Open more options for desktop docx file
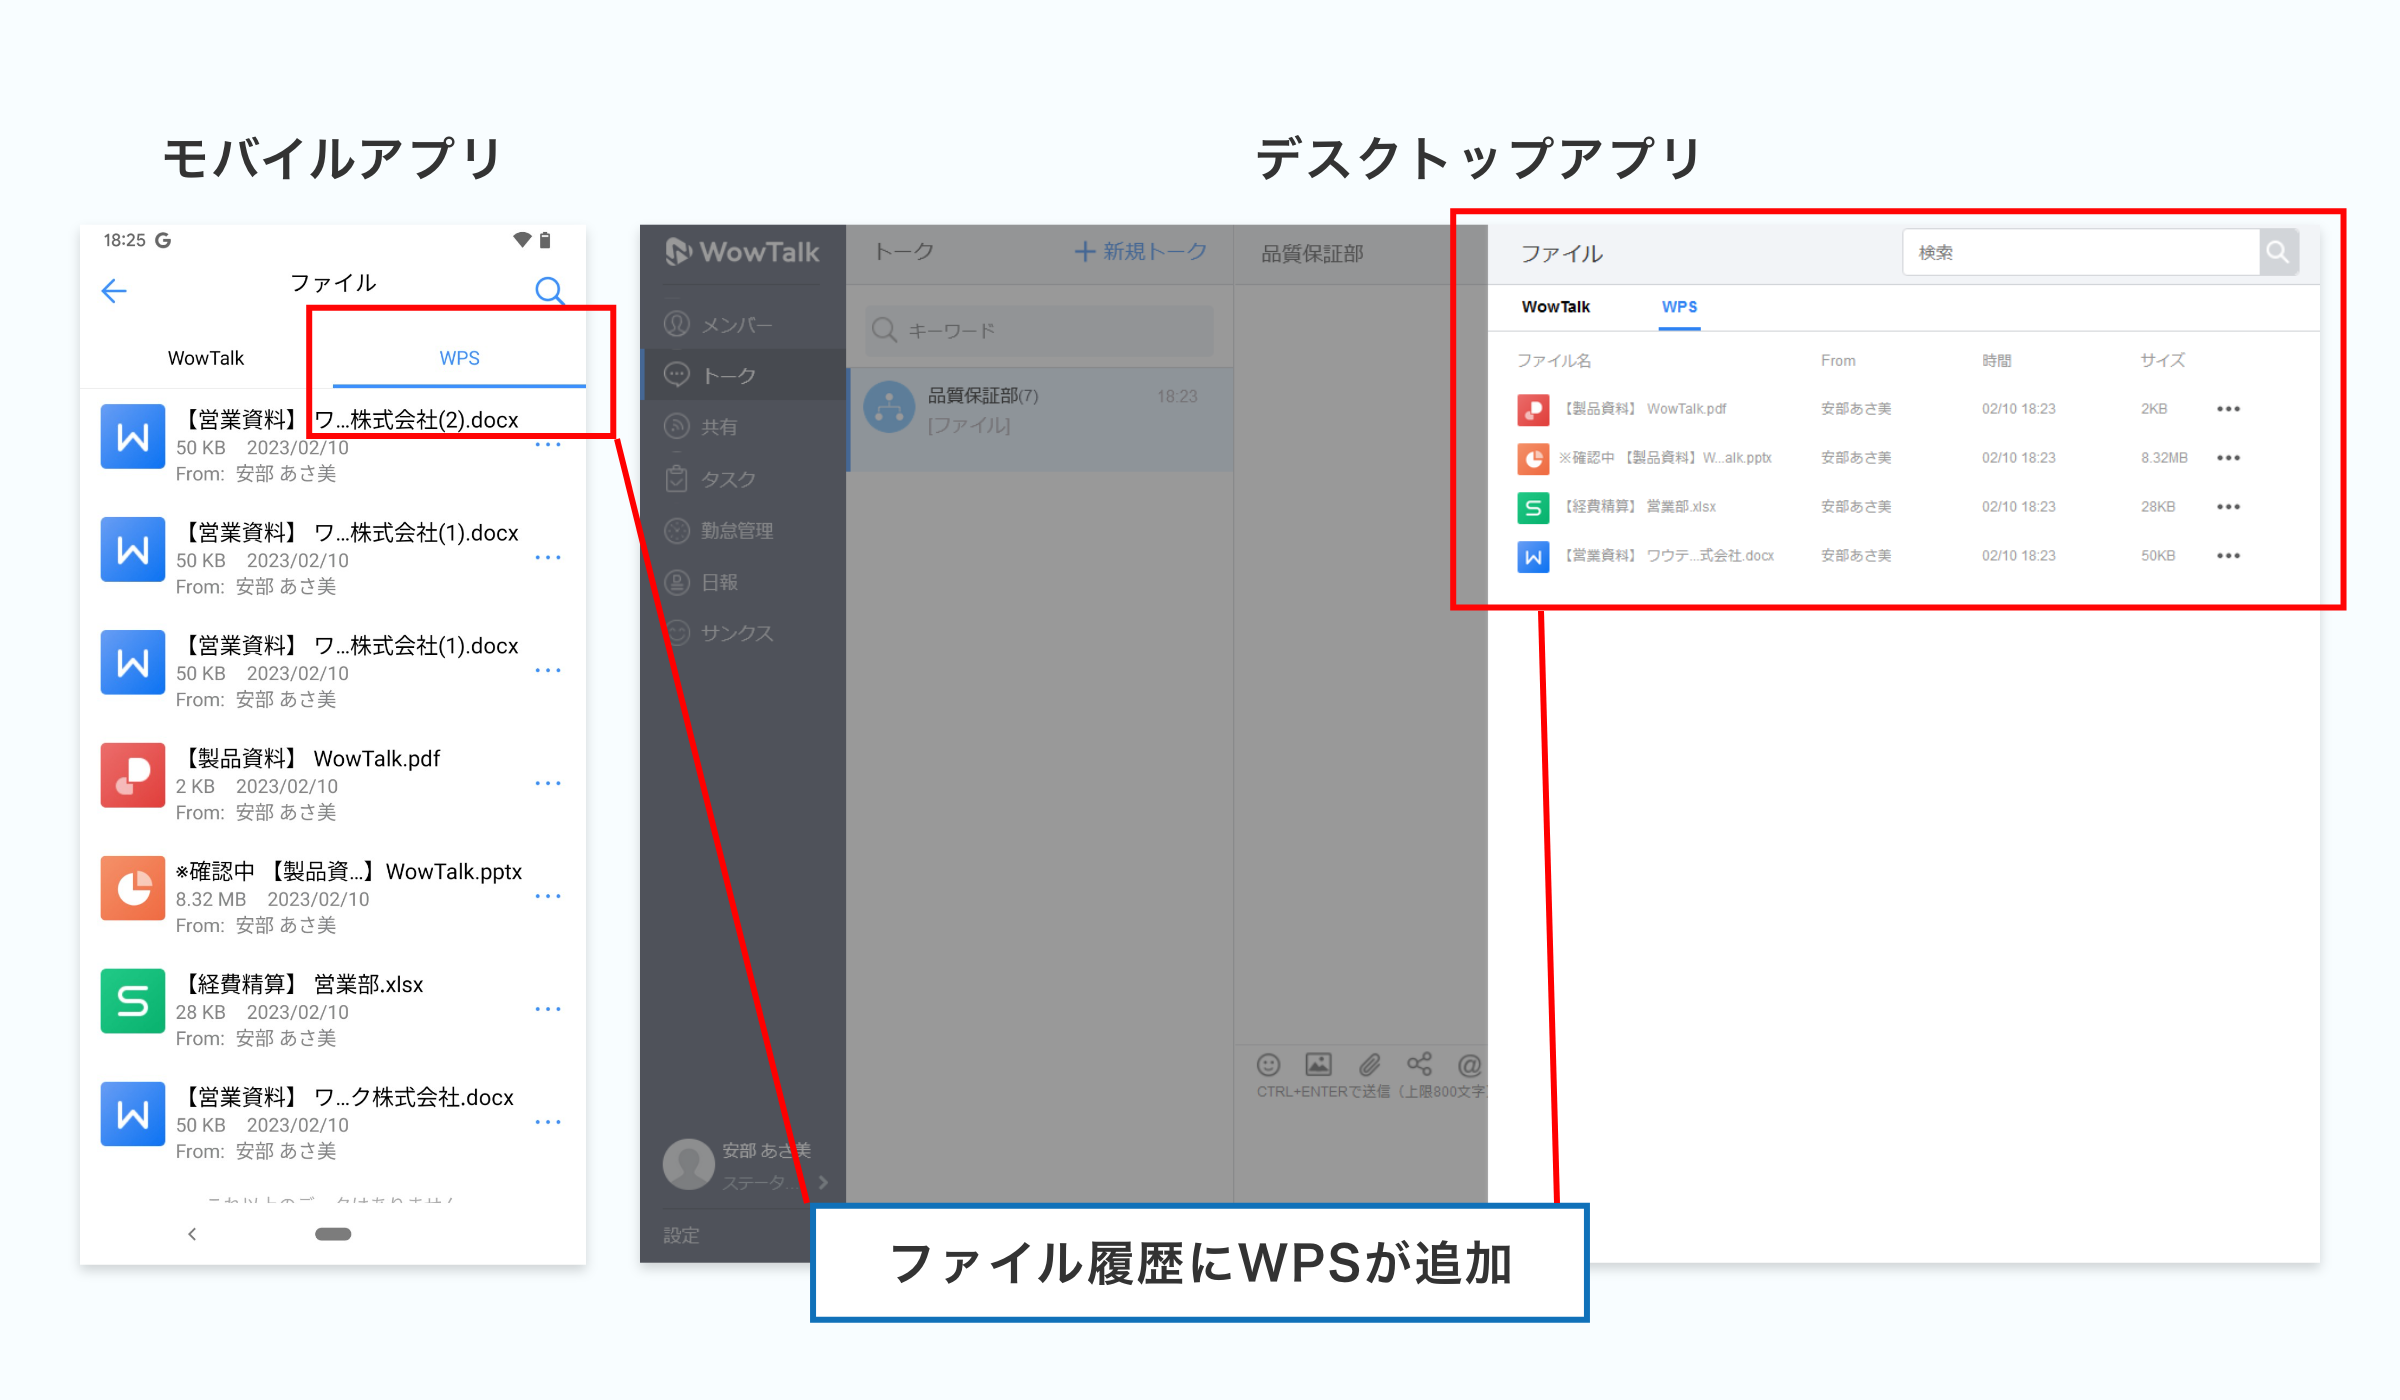The image size is (2400, 1400). coord(2228,556)
